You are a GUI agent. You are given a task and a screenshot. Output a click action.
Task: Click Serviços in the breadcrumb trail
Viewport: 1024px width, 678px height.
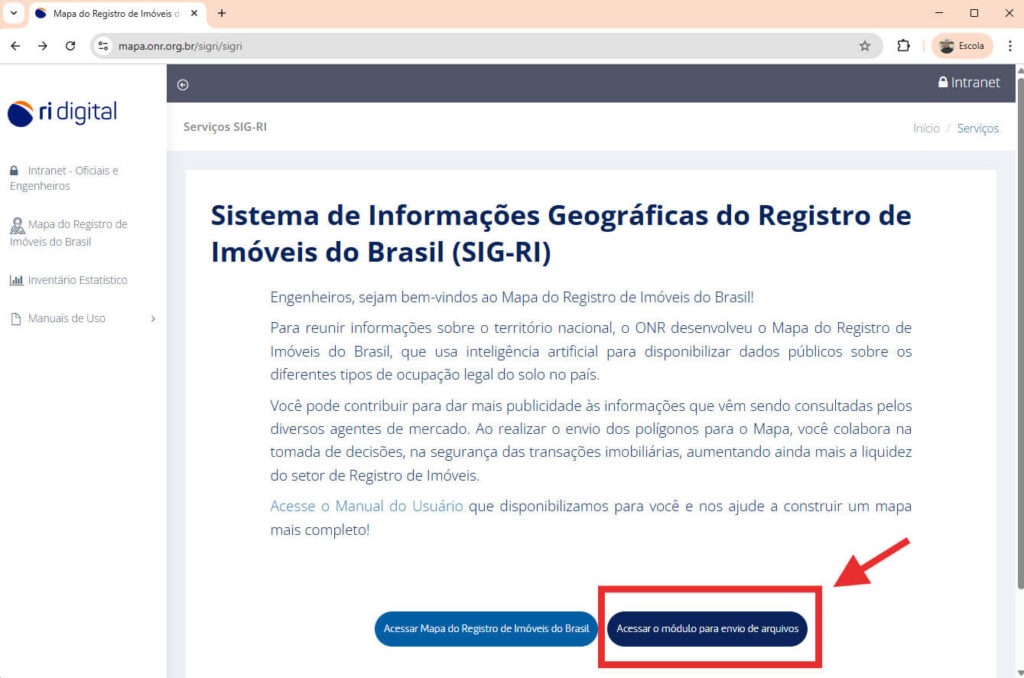click(979, 128)
